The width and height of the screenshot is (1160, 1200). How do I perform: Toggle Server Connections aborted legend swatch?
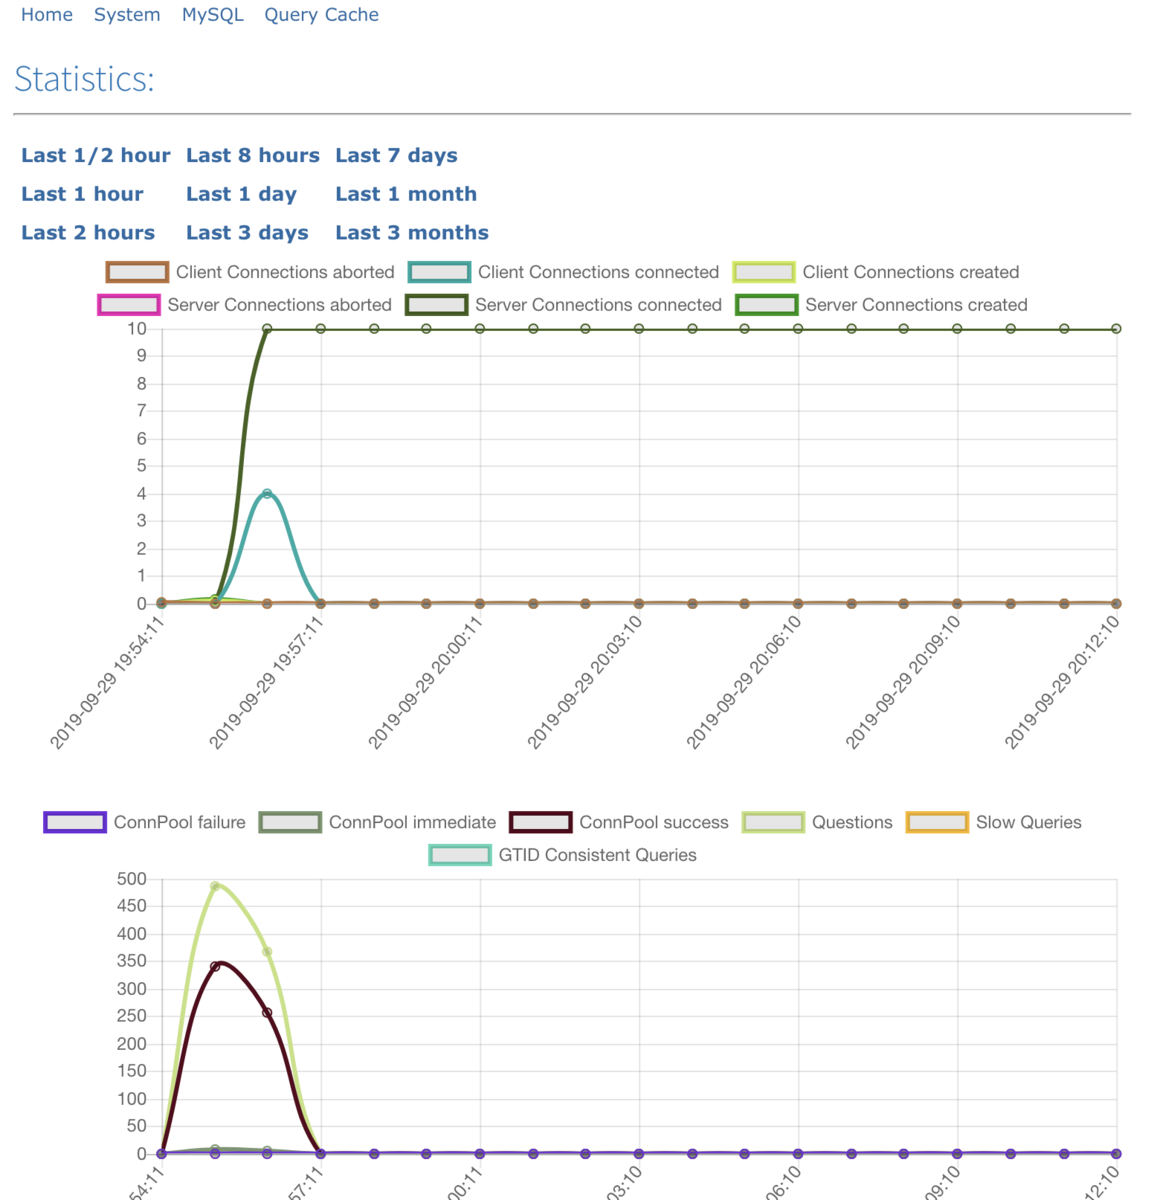tap(128, 304)
